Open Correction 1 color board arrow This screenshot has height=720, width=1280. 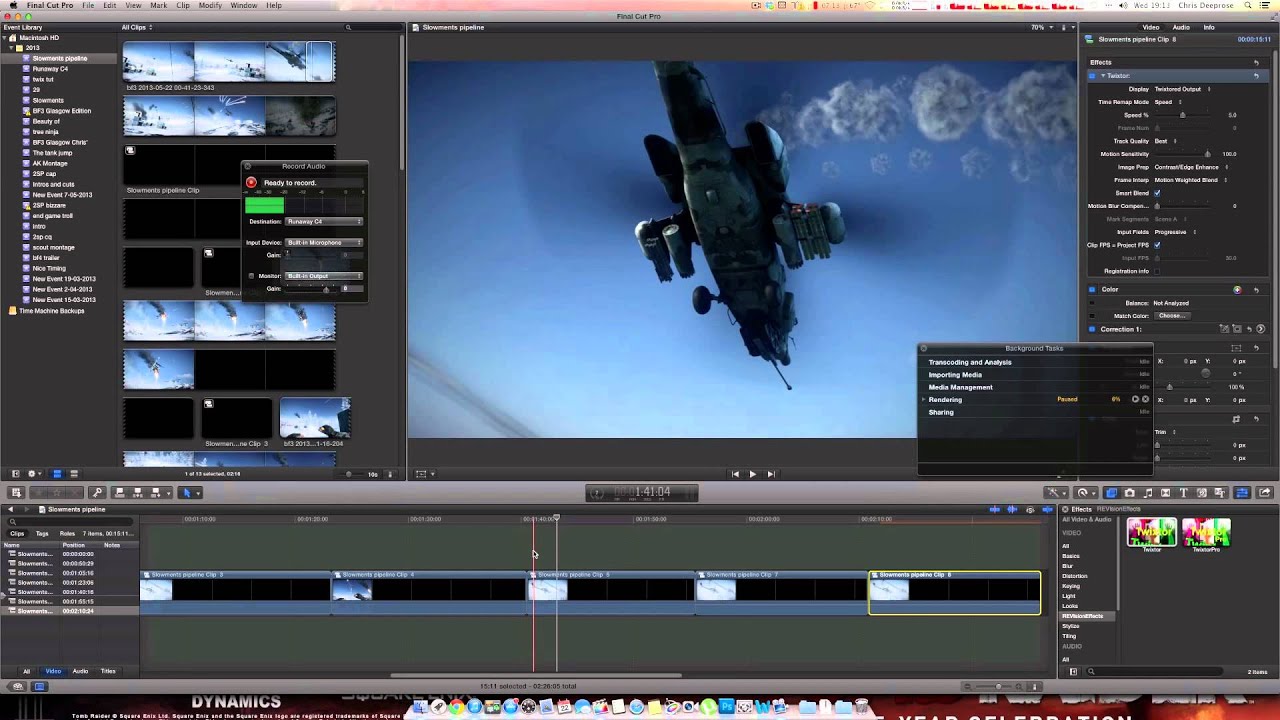click(1261, 329)
